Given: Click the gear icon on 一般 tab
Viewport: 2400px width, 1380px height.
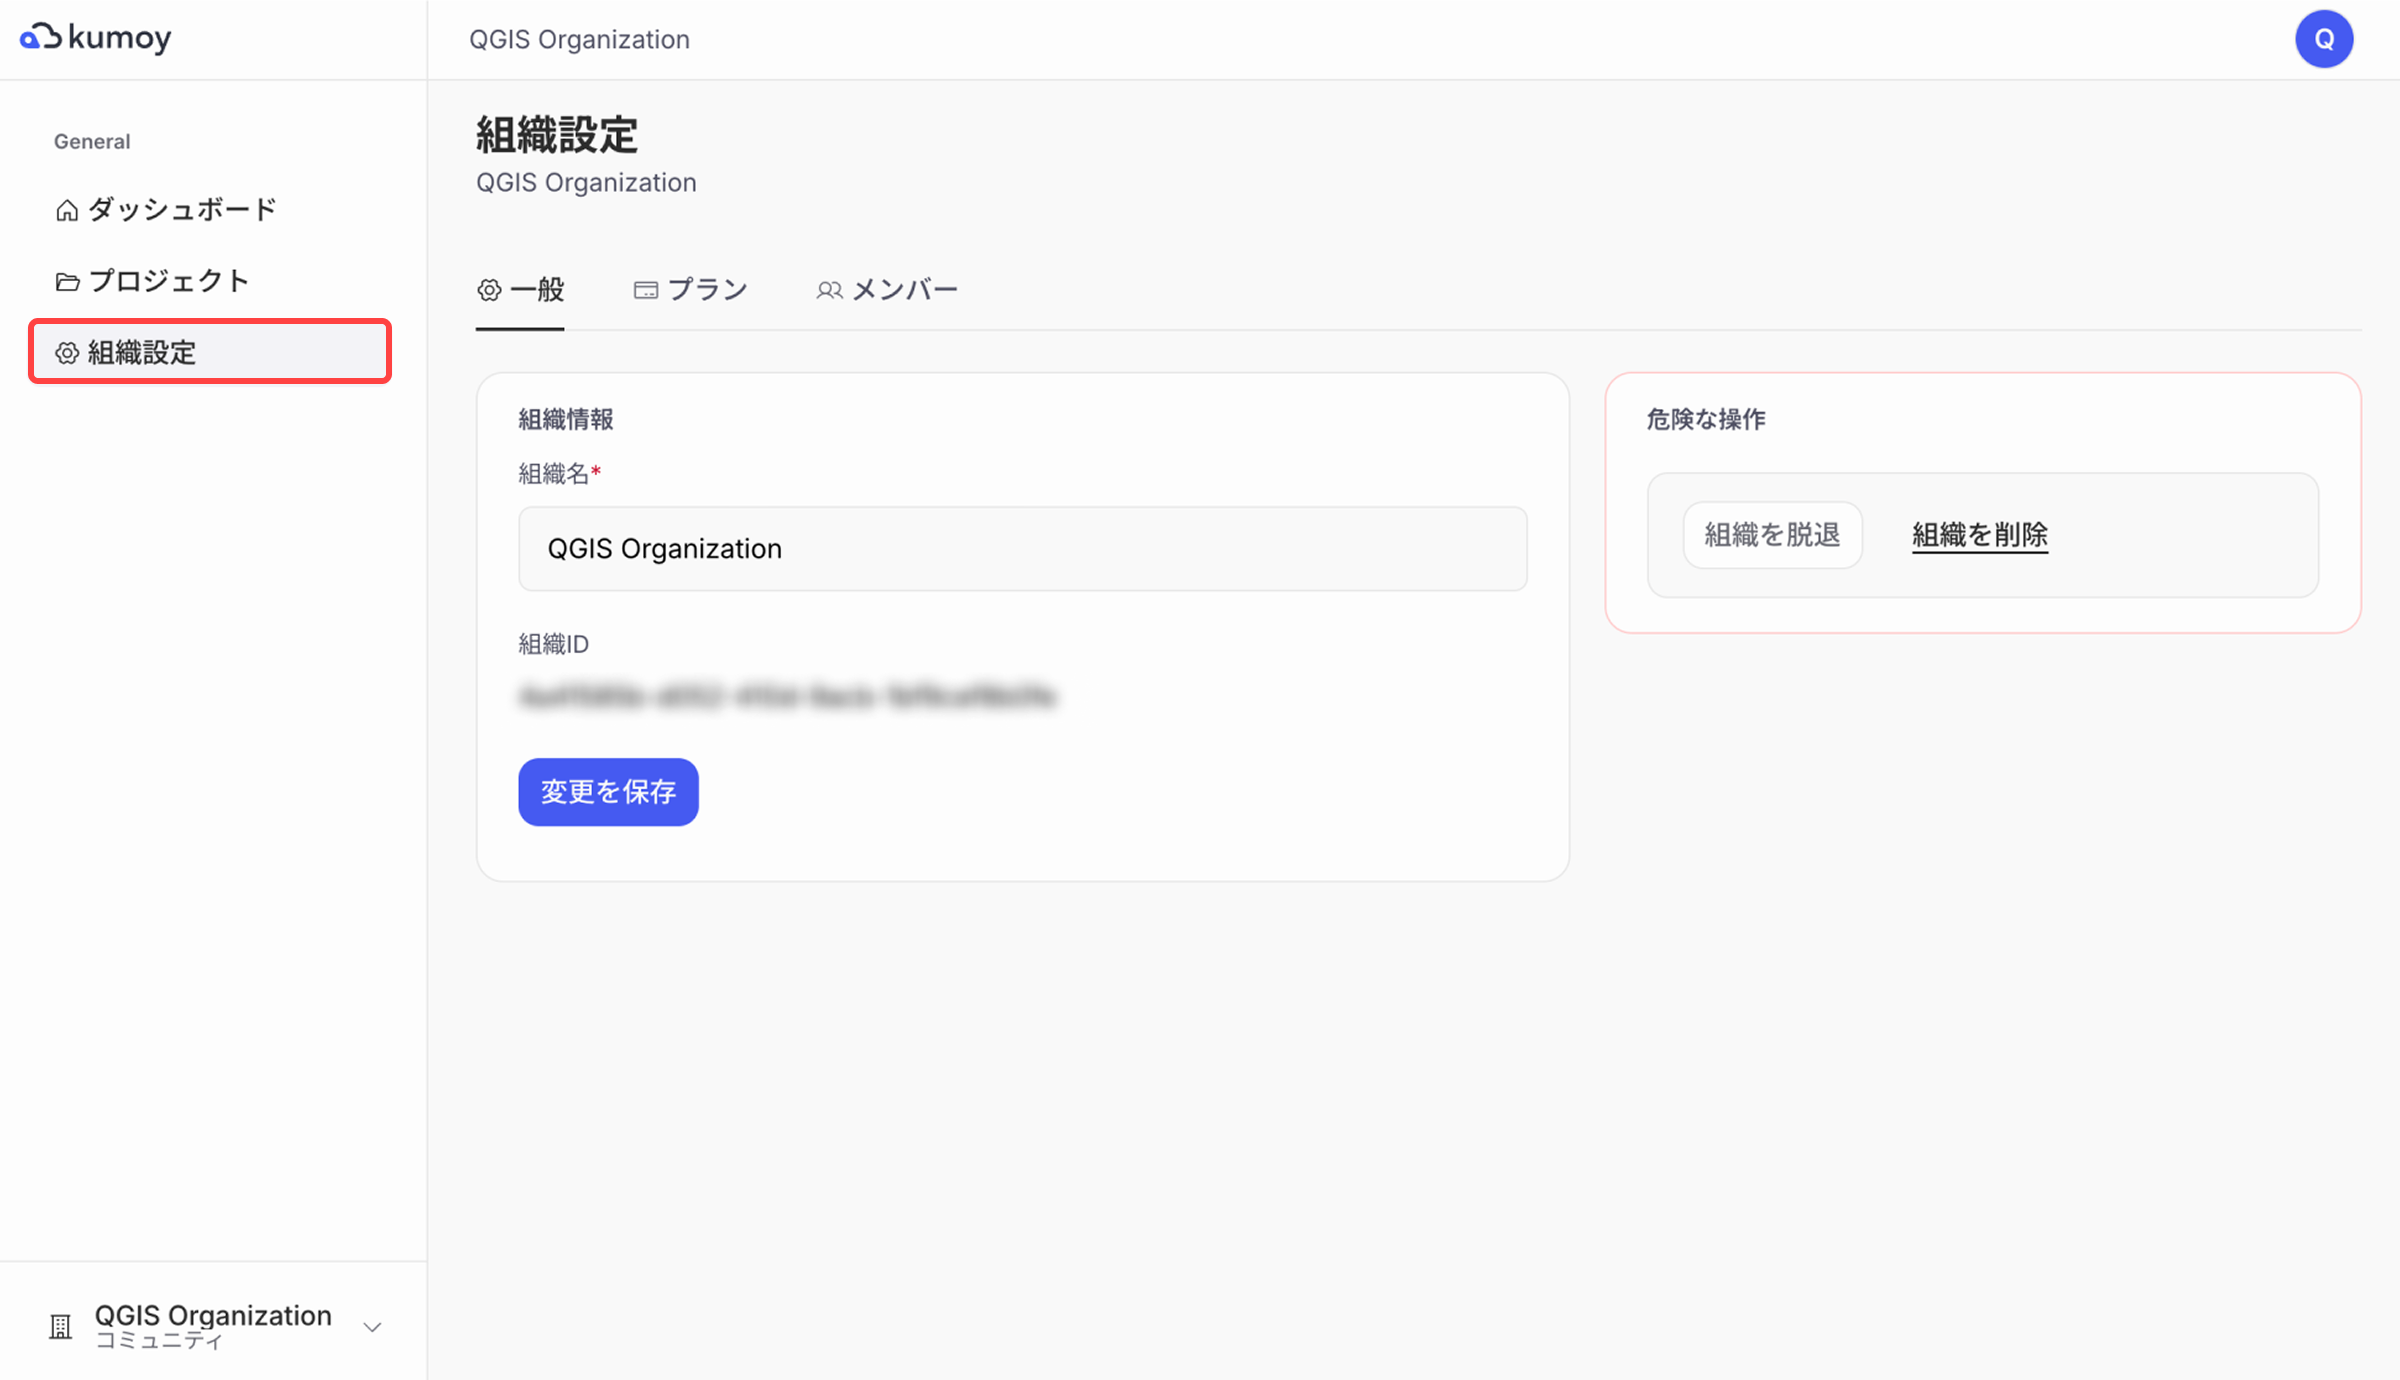Looking at the screenshot, I should point(489,290).
